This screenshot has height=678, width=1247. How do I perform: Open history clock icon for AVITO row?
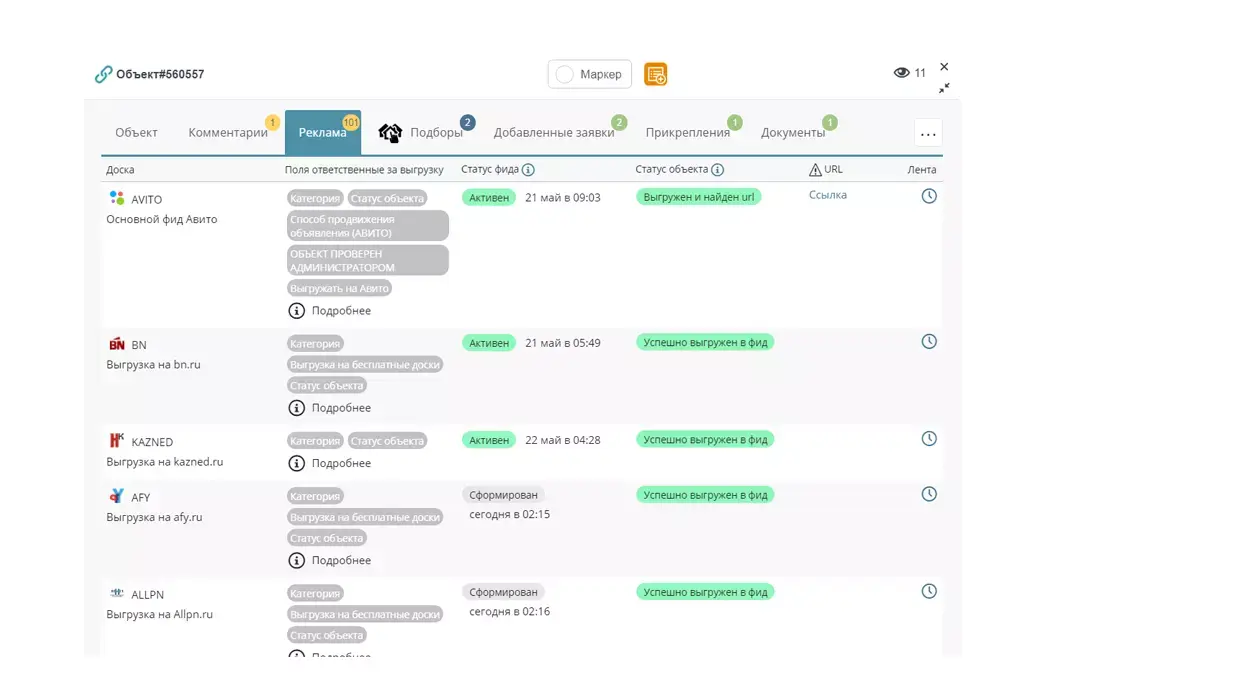928,196
